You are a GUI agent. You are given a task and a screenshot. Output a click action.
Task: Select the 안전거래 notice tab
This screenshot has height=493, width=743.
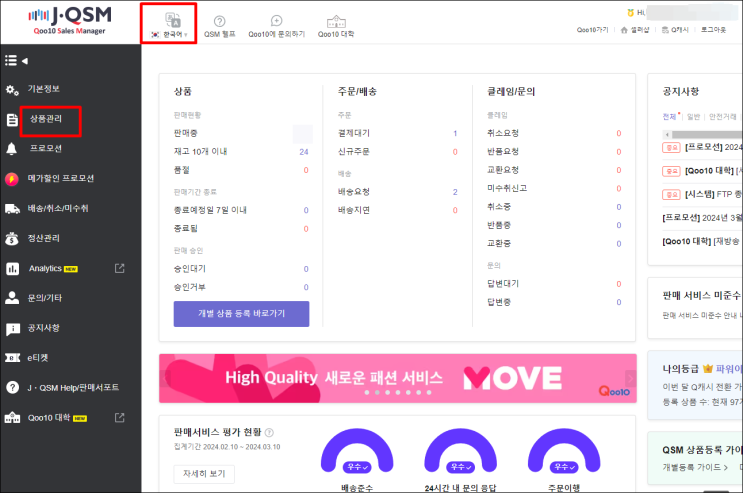(x=723, y=117)
